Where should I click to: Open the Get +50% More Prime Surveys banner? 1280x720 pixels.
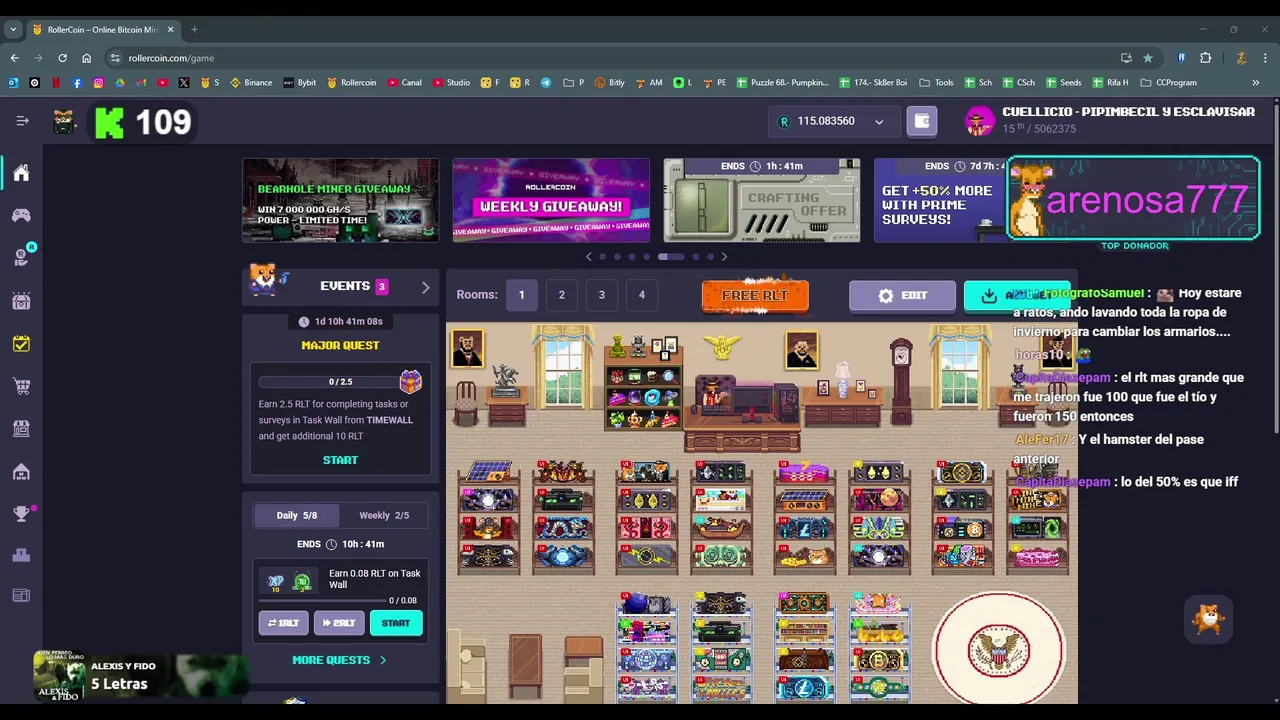[940, 200]
